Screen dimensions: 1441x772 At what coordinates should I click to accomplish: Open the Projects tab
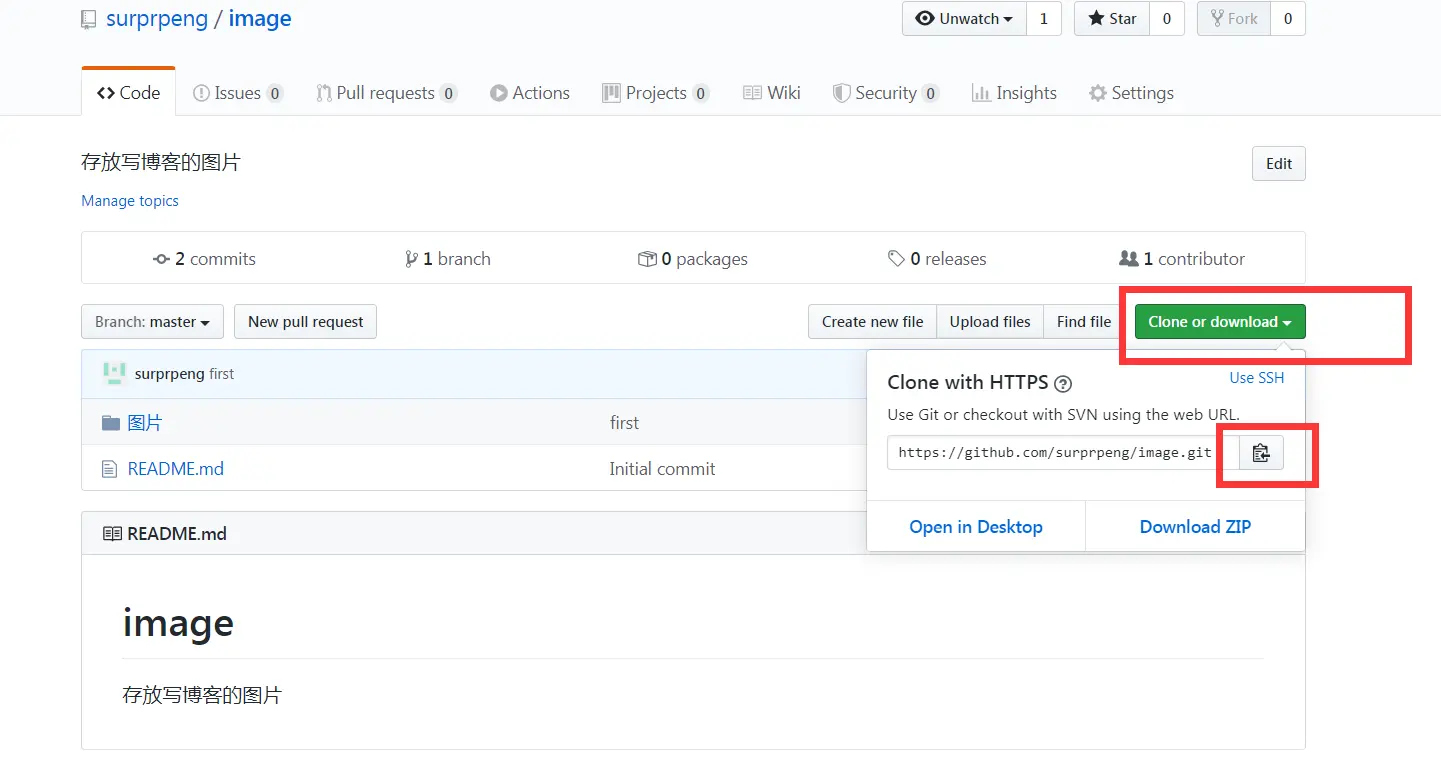[x=656, y=93]
